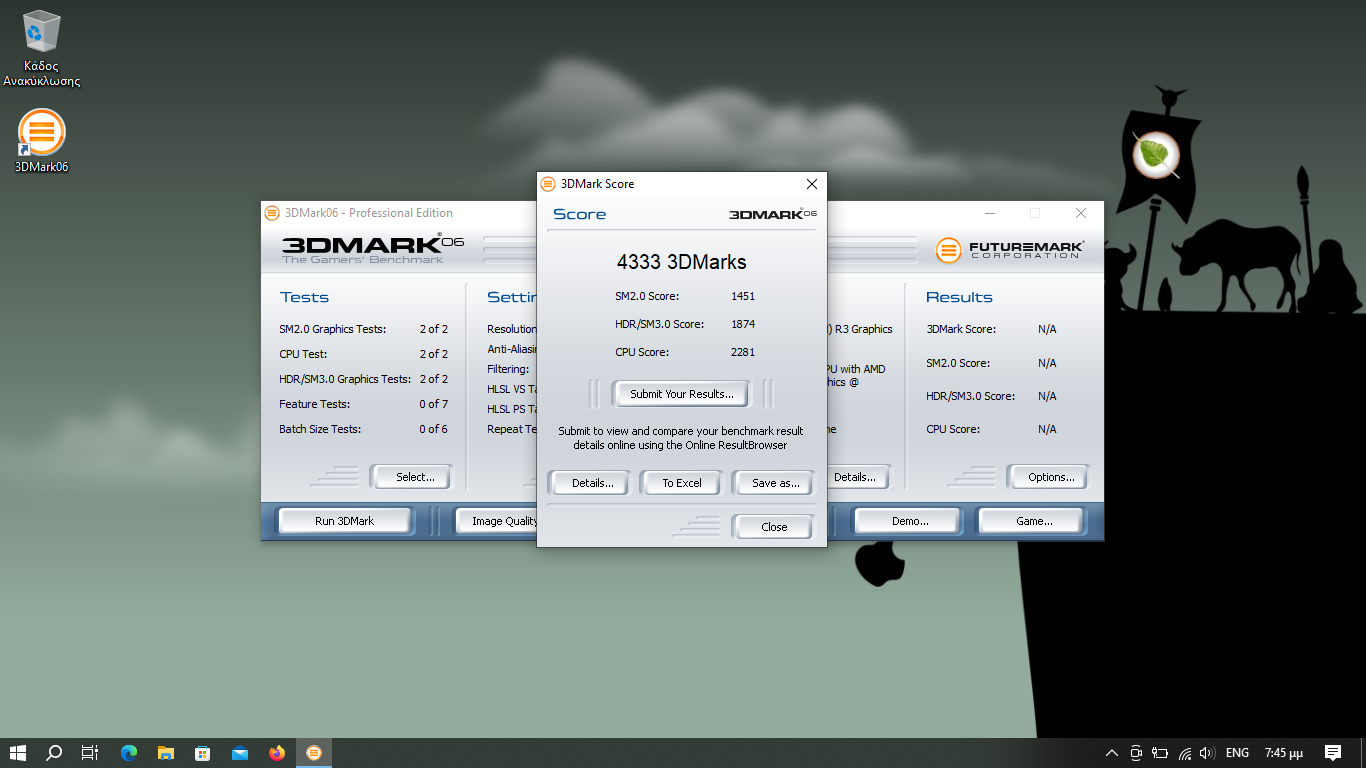Click the 4333 3DMarks score text
The image size is (1366, 768).
682,263
